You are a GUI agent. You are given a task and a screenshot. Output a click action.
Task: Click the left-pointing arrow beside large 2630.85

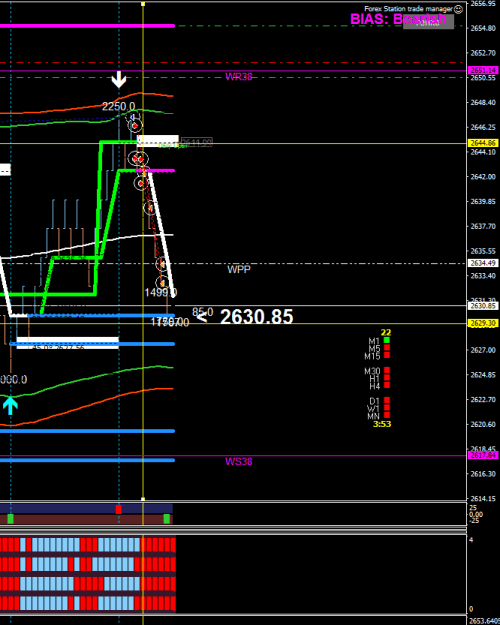pos(203,317)
